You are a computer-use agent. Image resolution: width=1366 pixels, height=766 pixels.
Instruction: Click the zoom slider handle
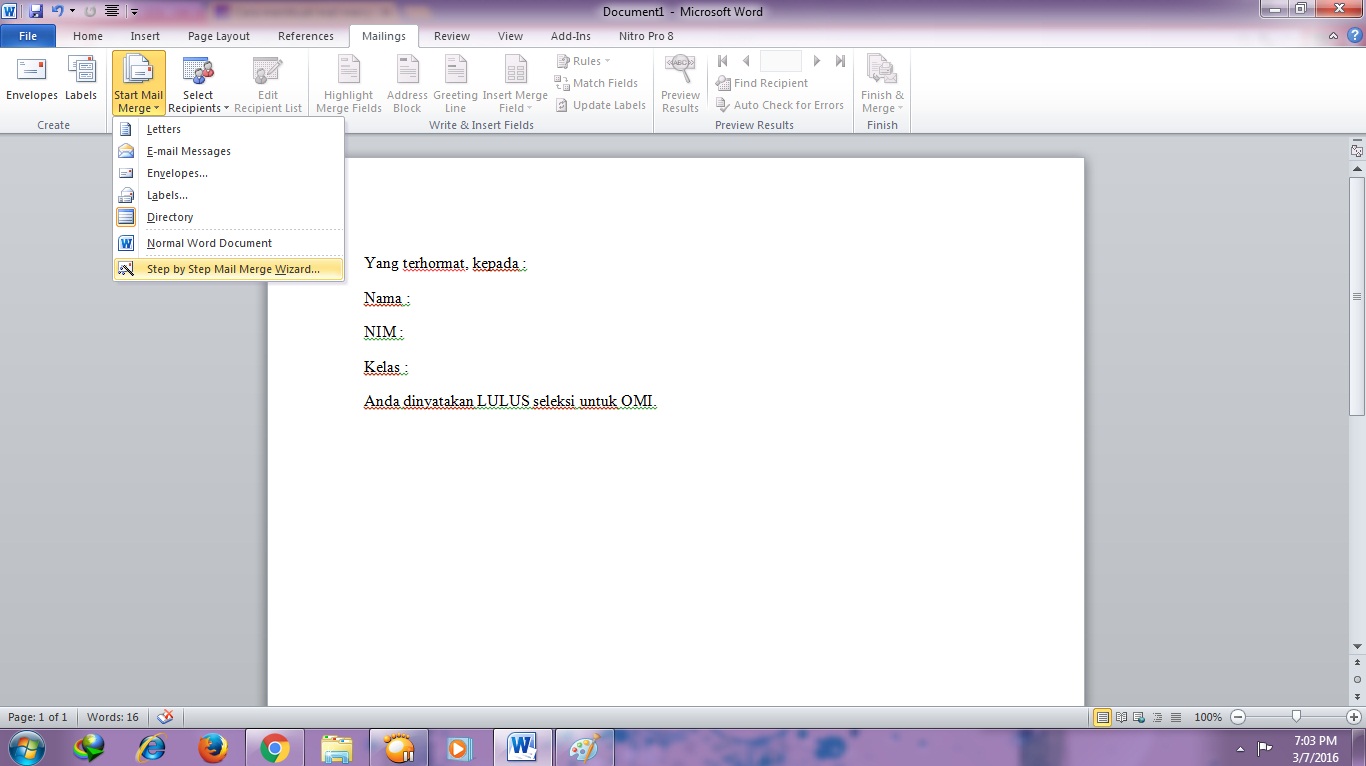[1296, 717]
